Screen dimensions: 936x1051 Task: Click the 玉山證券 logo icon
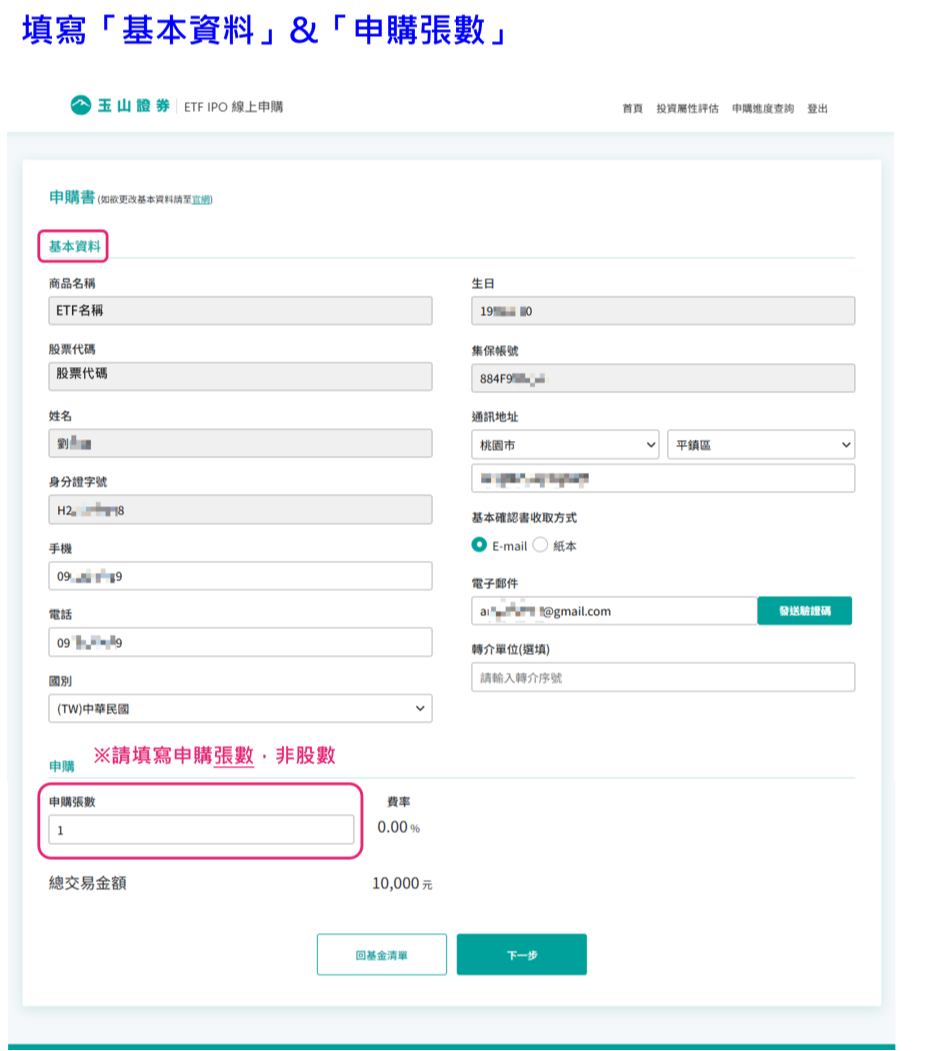tap(80, 106)
